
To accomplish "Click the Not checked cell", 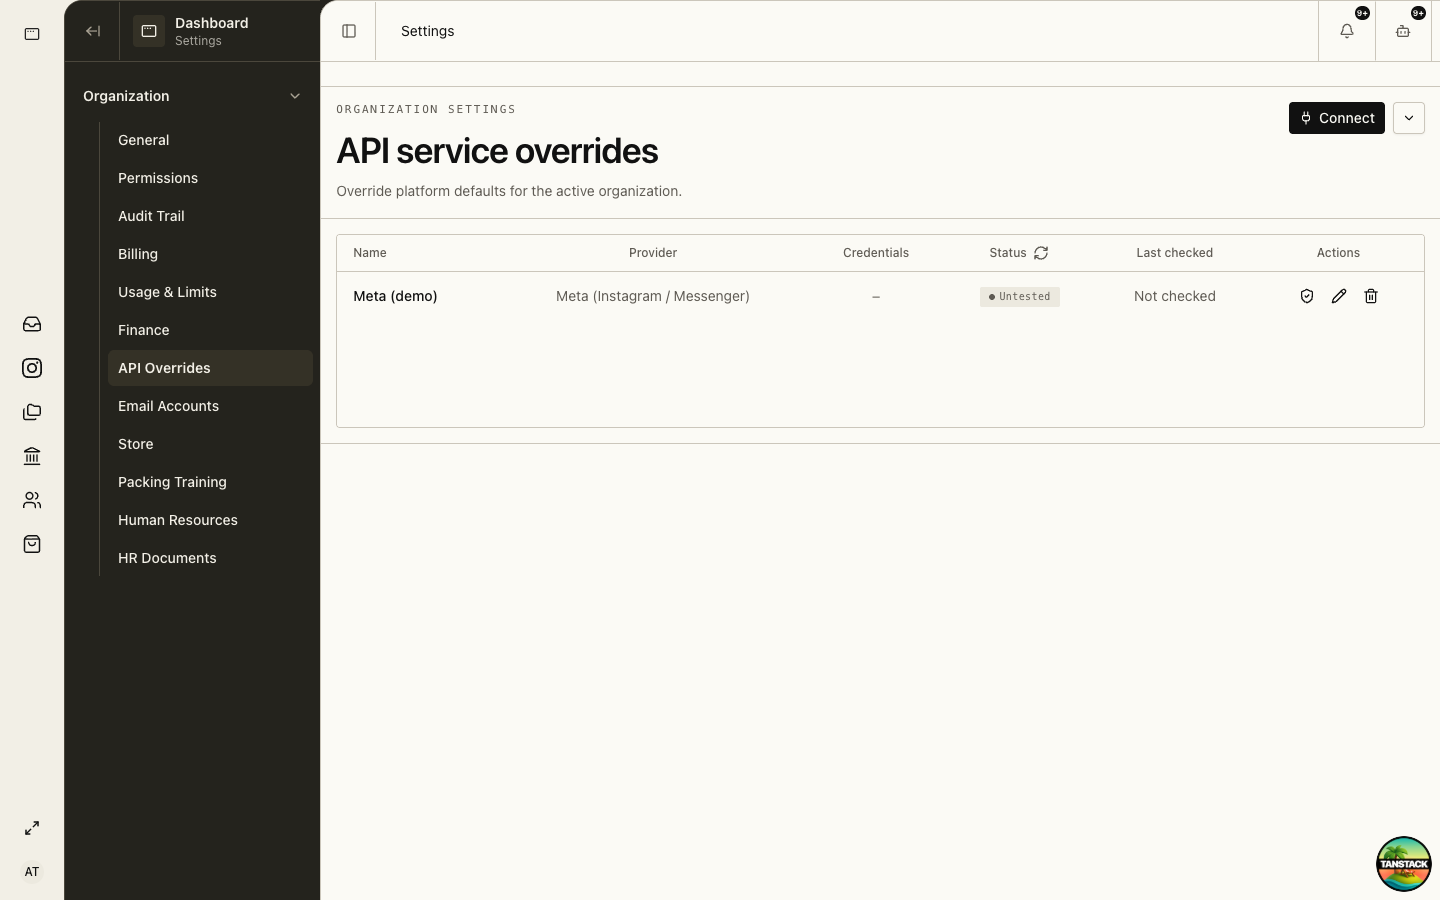I will pyautogui.click(x=1175, y=296).
